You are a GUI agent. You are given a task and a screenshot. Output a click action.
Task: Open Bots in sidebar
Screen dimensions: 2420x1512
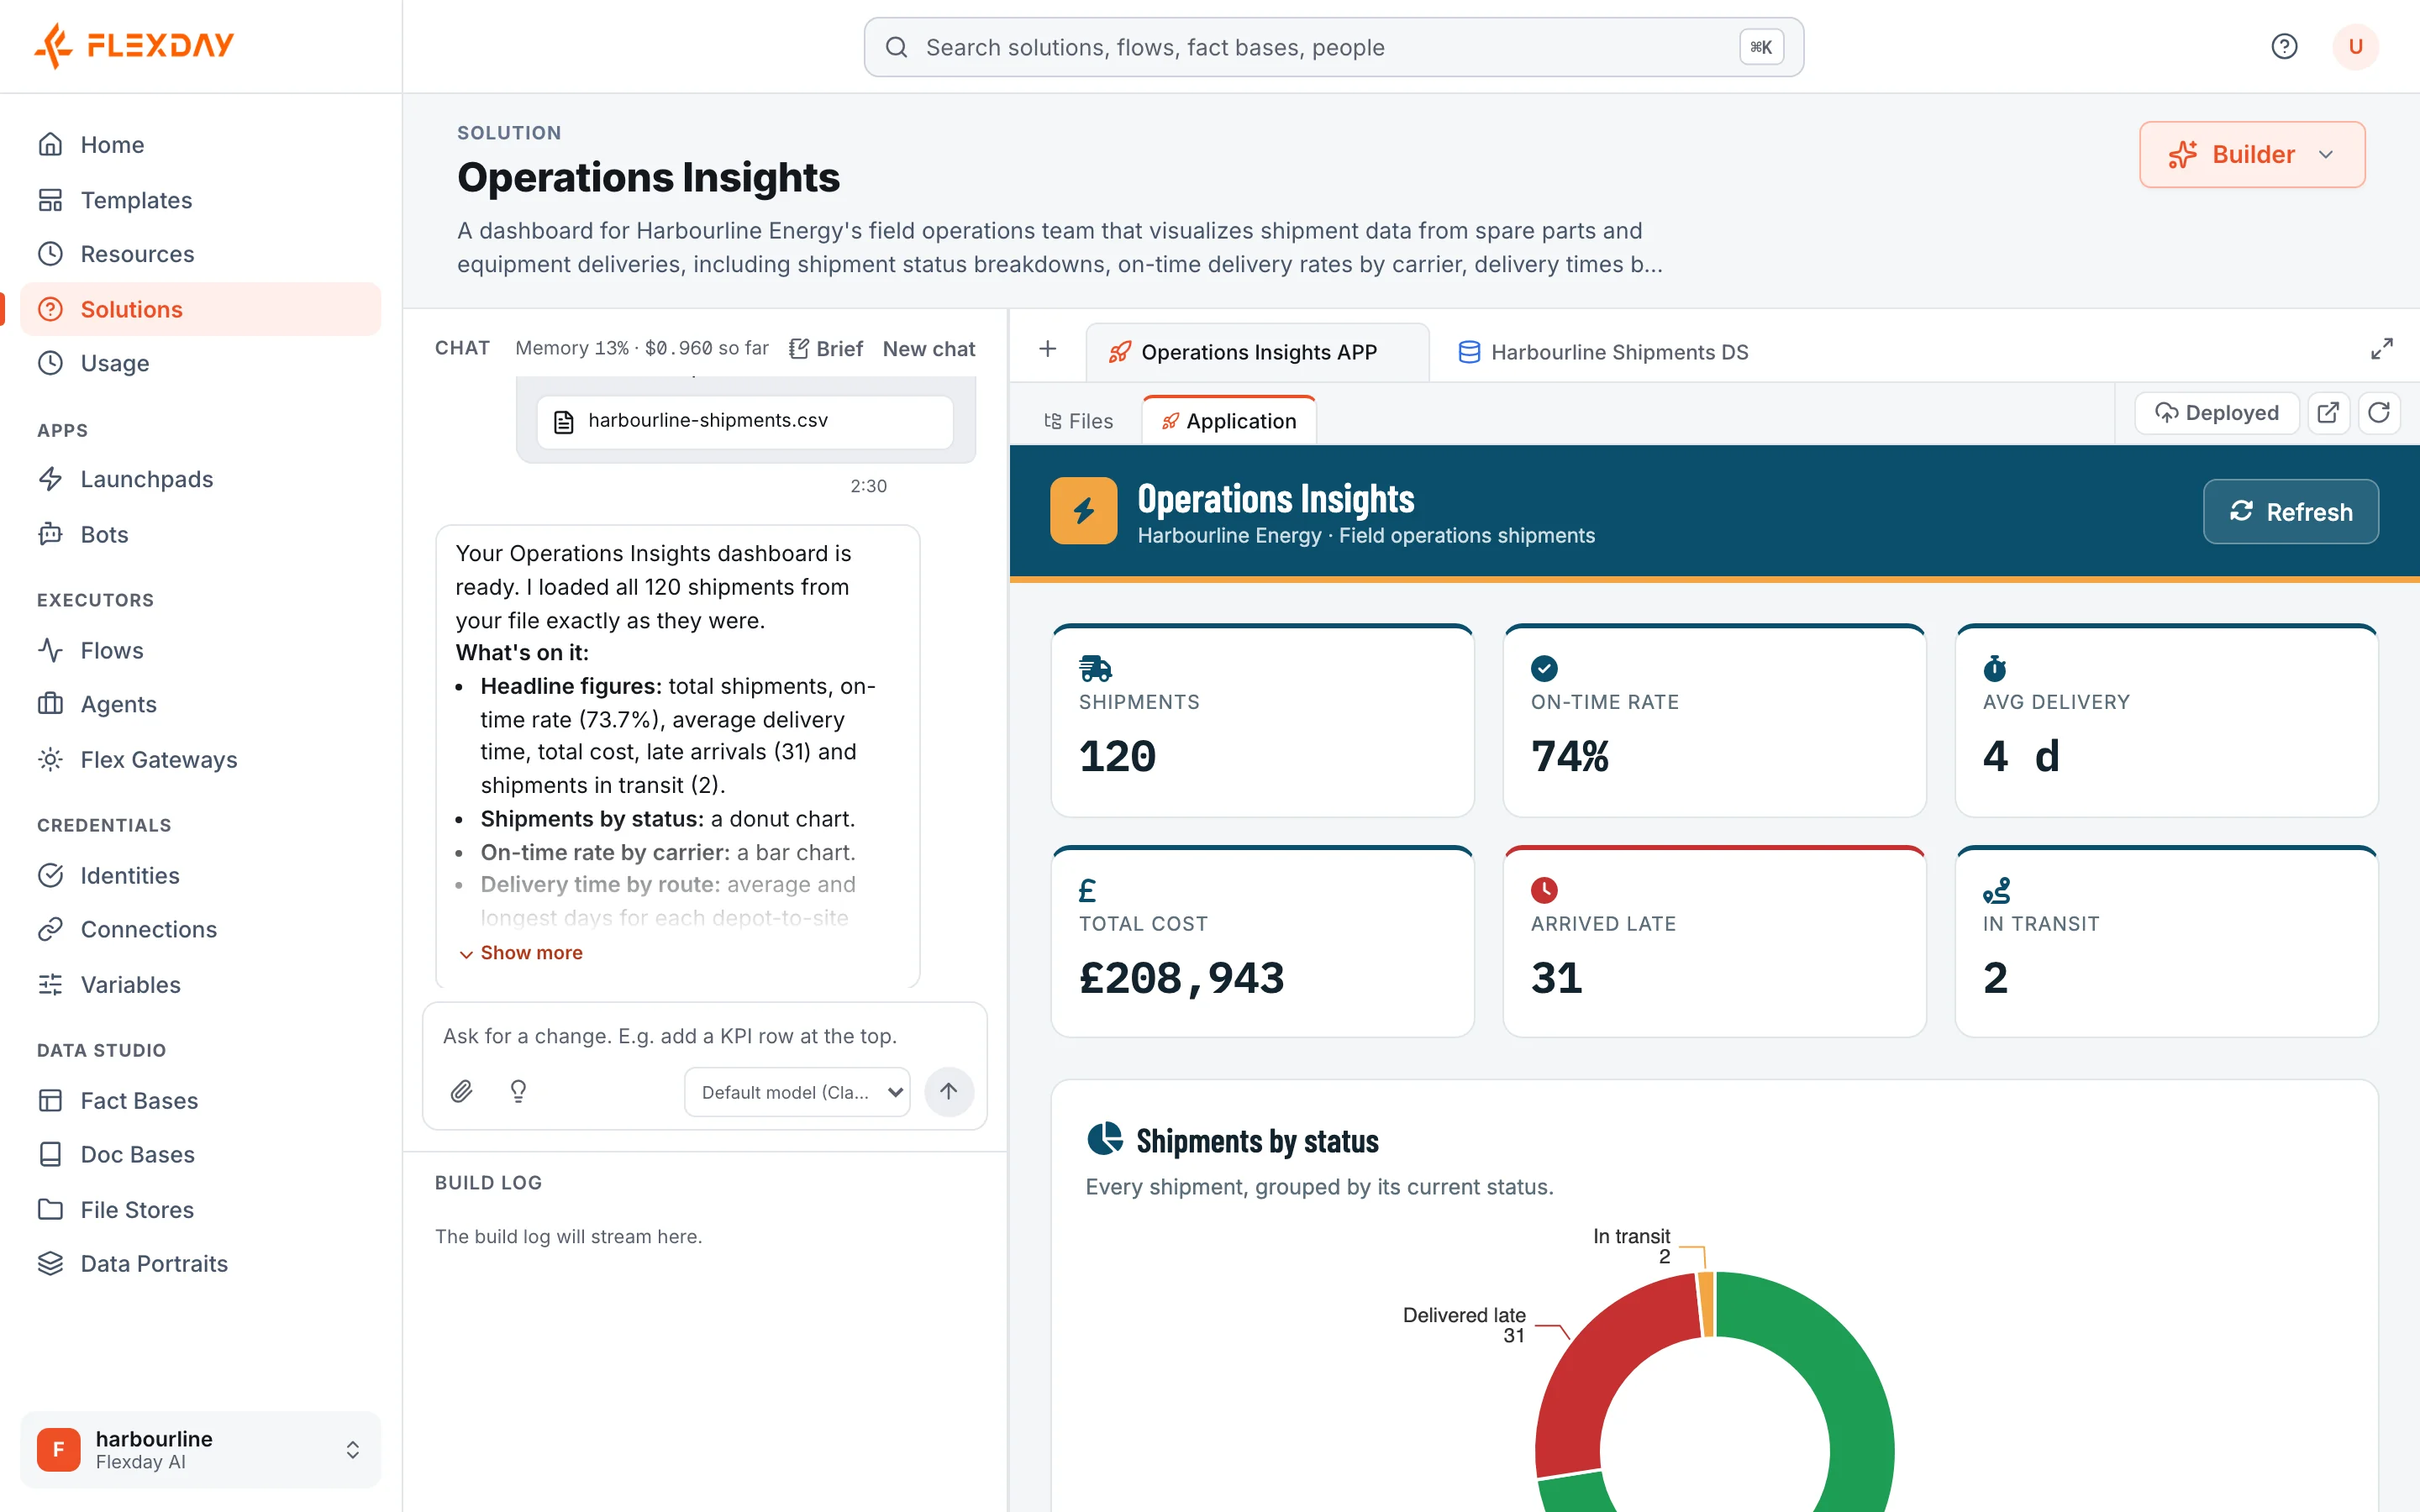pyautogui.click(x=200, y=534)
